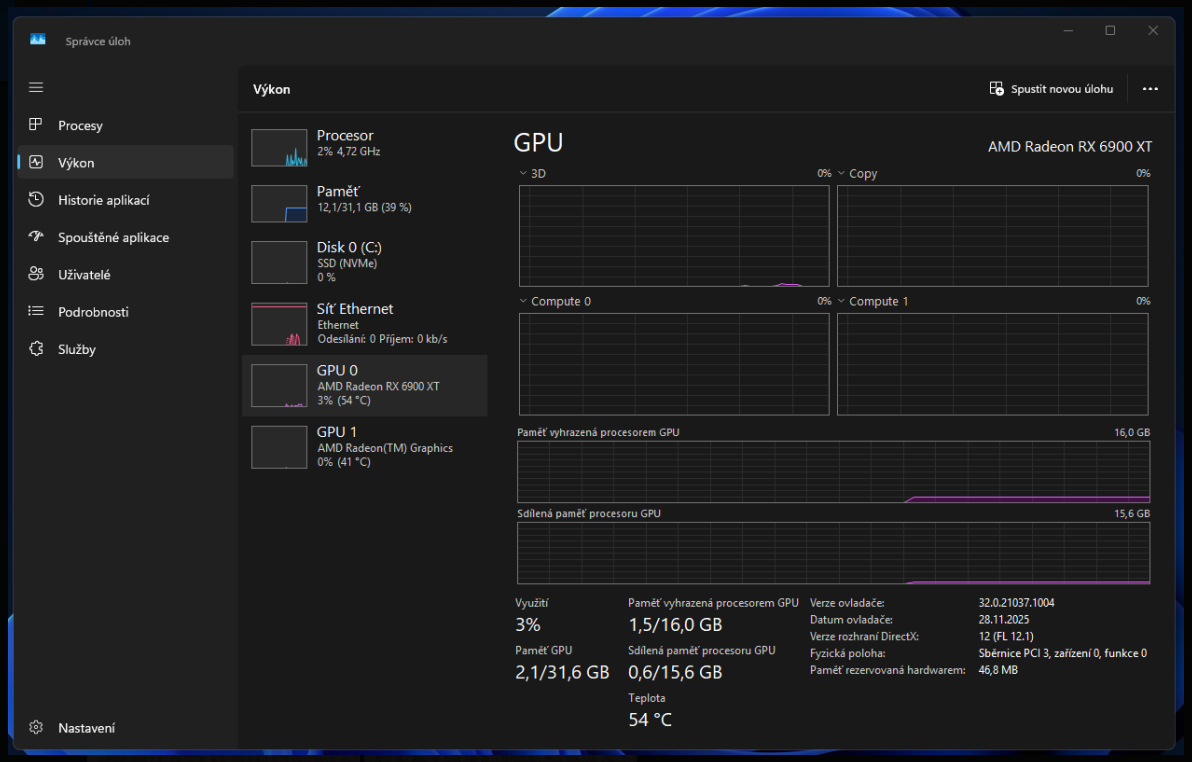Click the Odesílání: 0 Příjem: 0 kb/s text
This screenshot has height=762, width=1192.
(382, 339)
